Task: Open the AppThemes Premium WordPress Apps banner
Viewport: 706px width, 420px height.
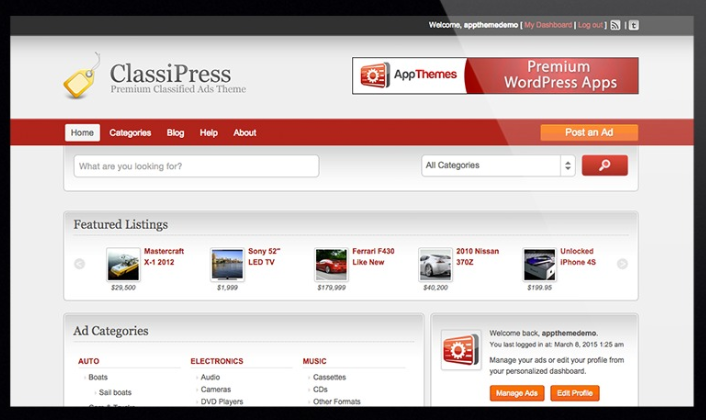Action: coord(495,76)
